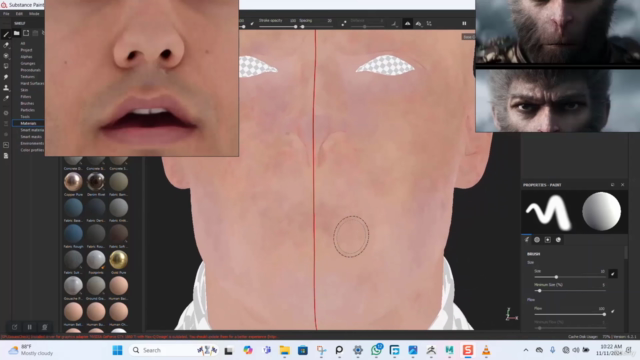This screenshot has height=360, width=640.
Task: Click the shelf folder icon
Action: click(17, 33)
